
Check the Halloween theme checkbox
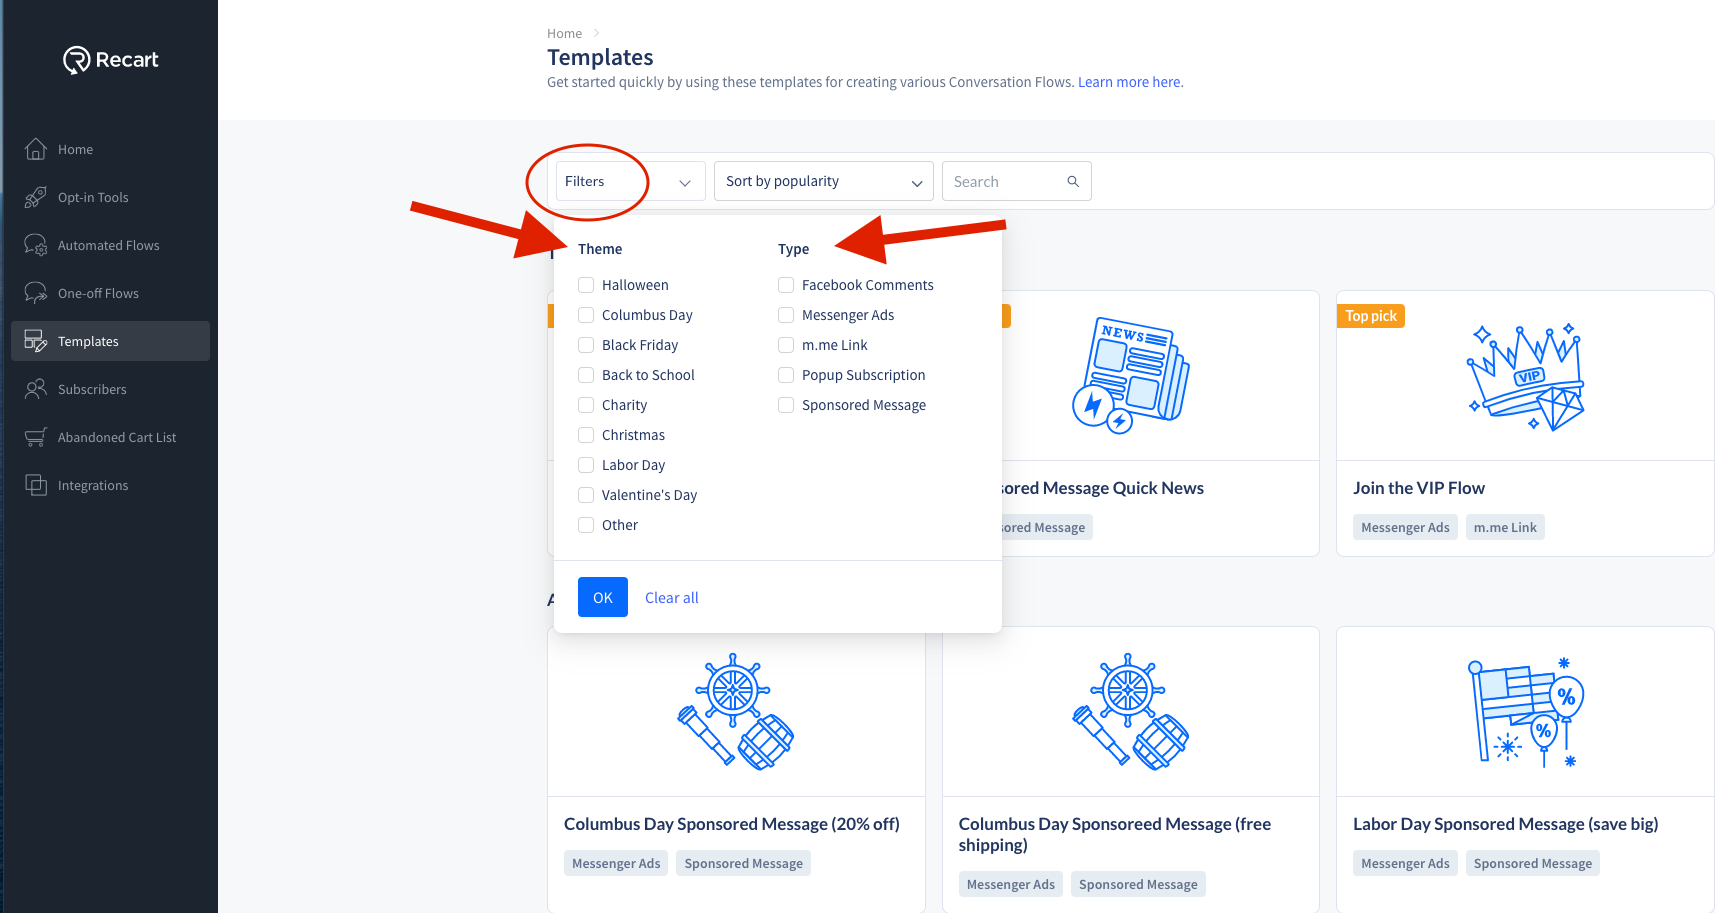click(586, 285)
